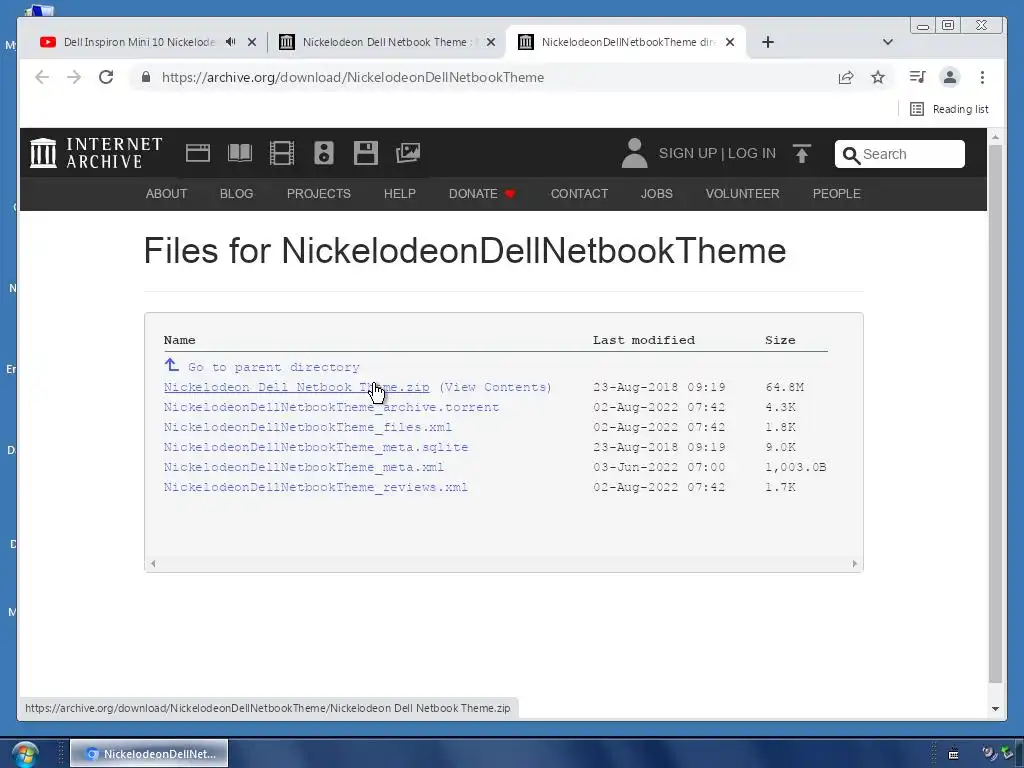Click the page scrollbar down arrow
Screen dimensions: 1024x768
point(995,709)
